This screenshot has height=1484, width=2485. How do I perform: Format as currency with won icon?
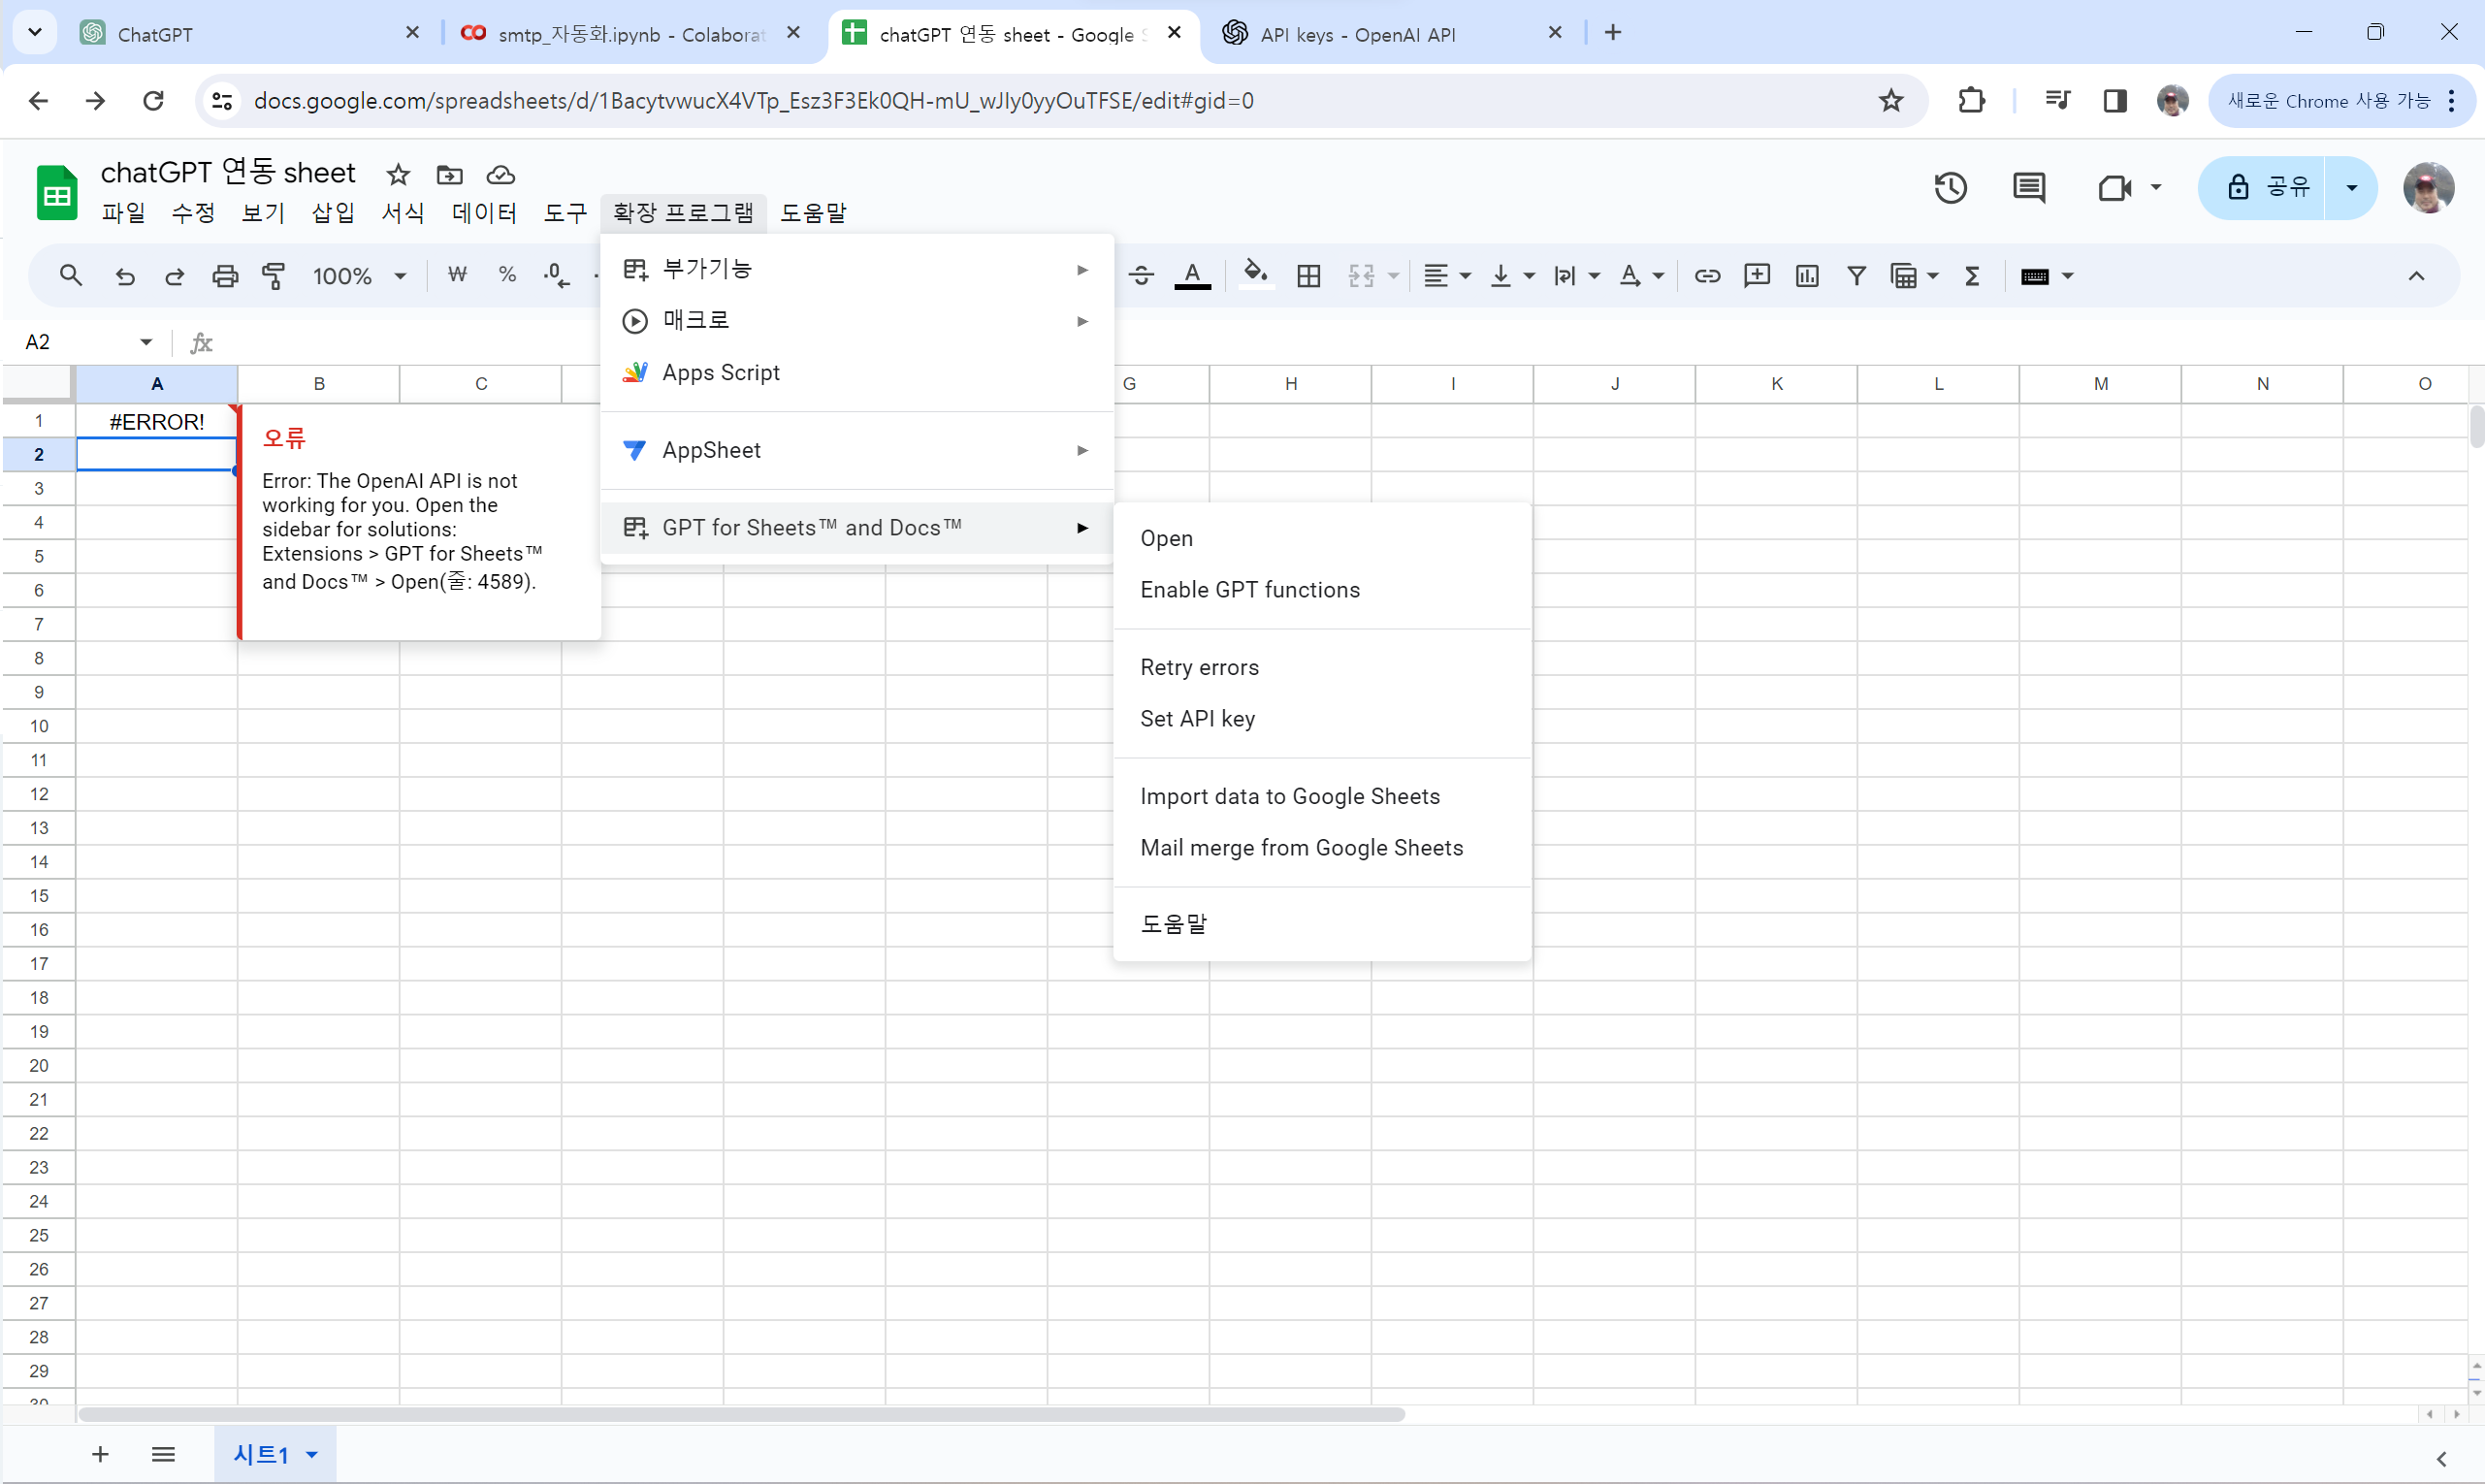pyautogui.click(x=457, y=275)
